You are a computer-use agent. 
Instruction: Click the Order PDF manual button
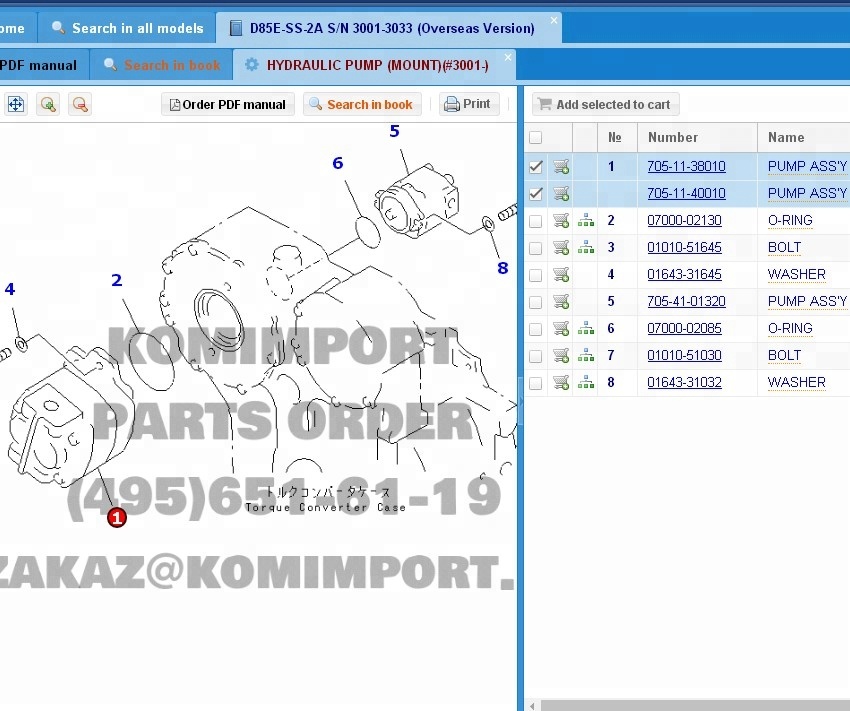228,104
